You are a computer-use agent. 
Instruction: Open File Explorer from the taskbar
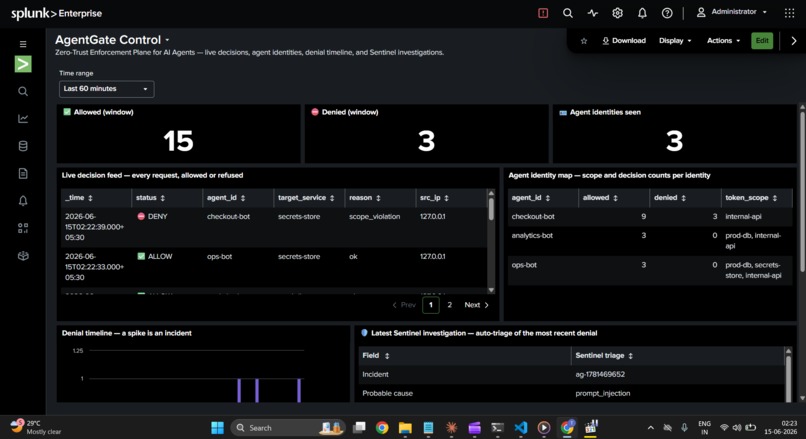click(405, 427)
